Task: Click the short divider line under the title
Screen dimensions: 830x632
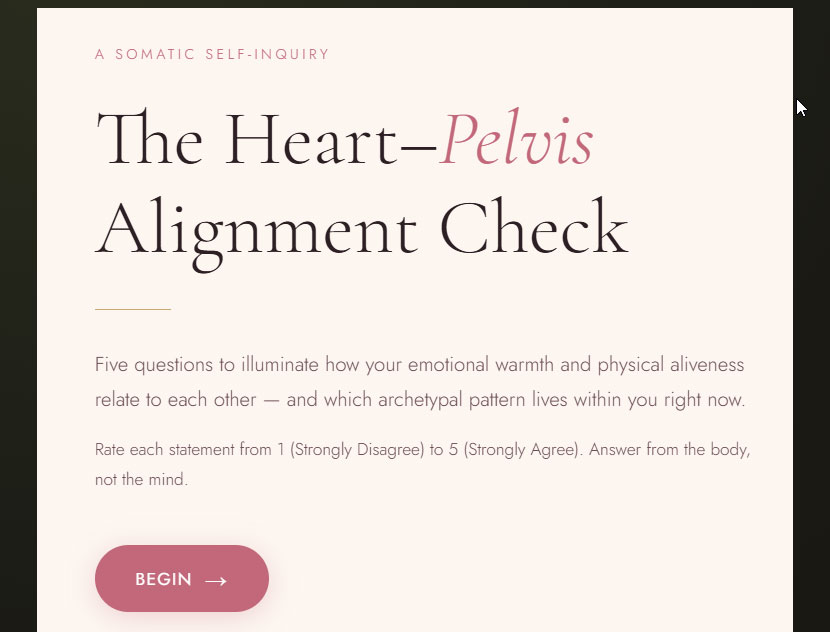Action: click(133, 310)
